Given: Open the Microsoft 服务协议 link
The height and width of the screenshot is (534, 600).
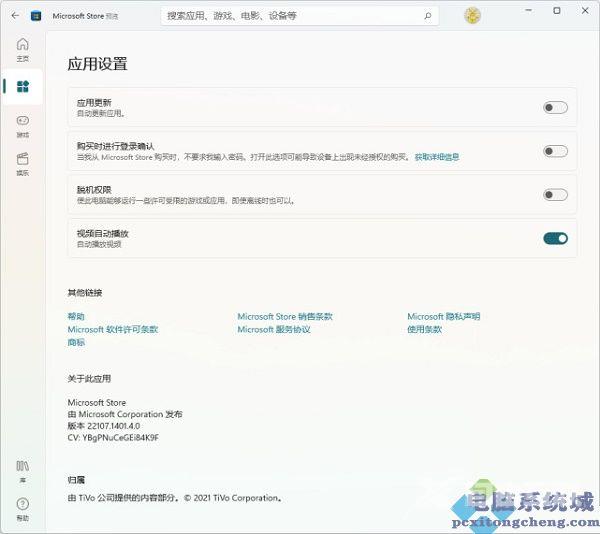Looking at the screenshot, I should point(274,329).
